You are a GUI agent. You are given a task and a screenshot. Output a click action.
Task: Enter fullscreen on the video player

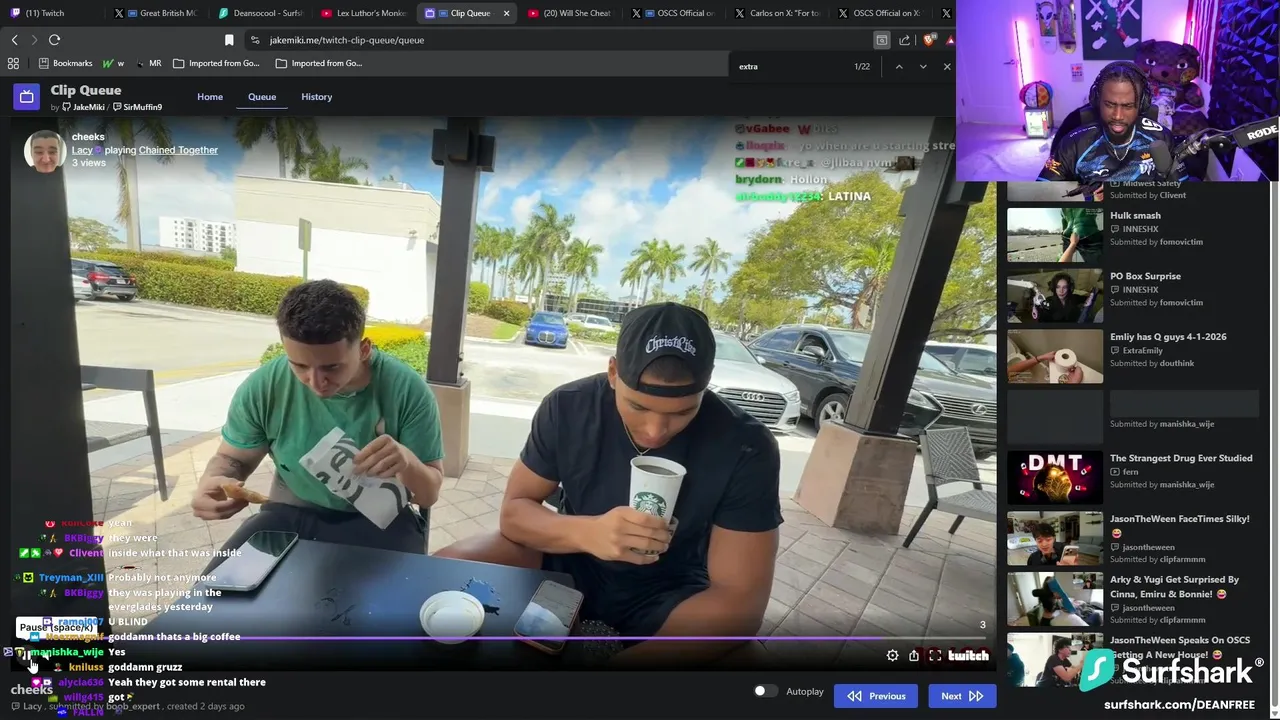935,656
